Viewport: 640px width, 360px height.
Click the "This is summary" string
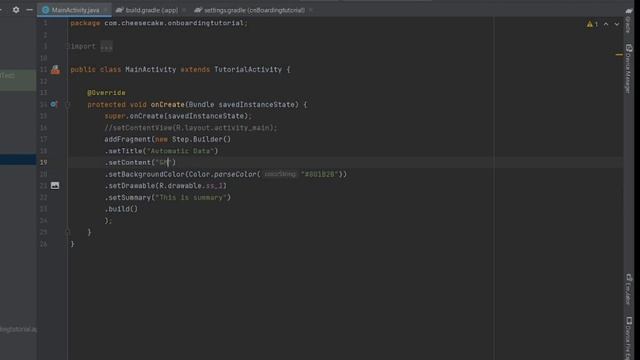tap(191, 198)
